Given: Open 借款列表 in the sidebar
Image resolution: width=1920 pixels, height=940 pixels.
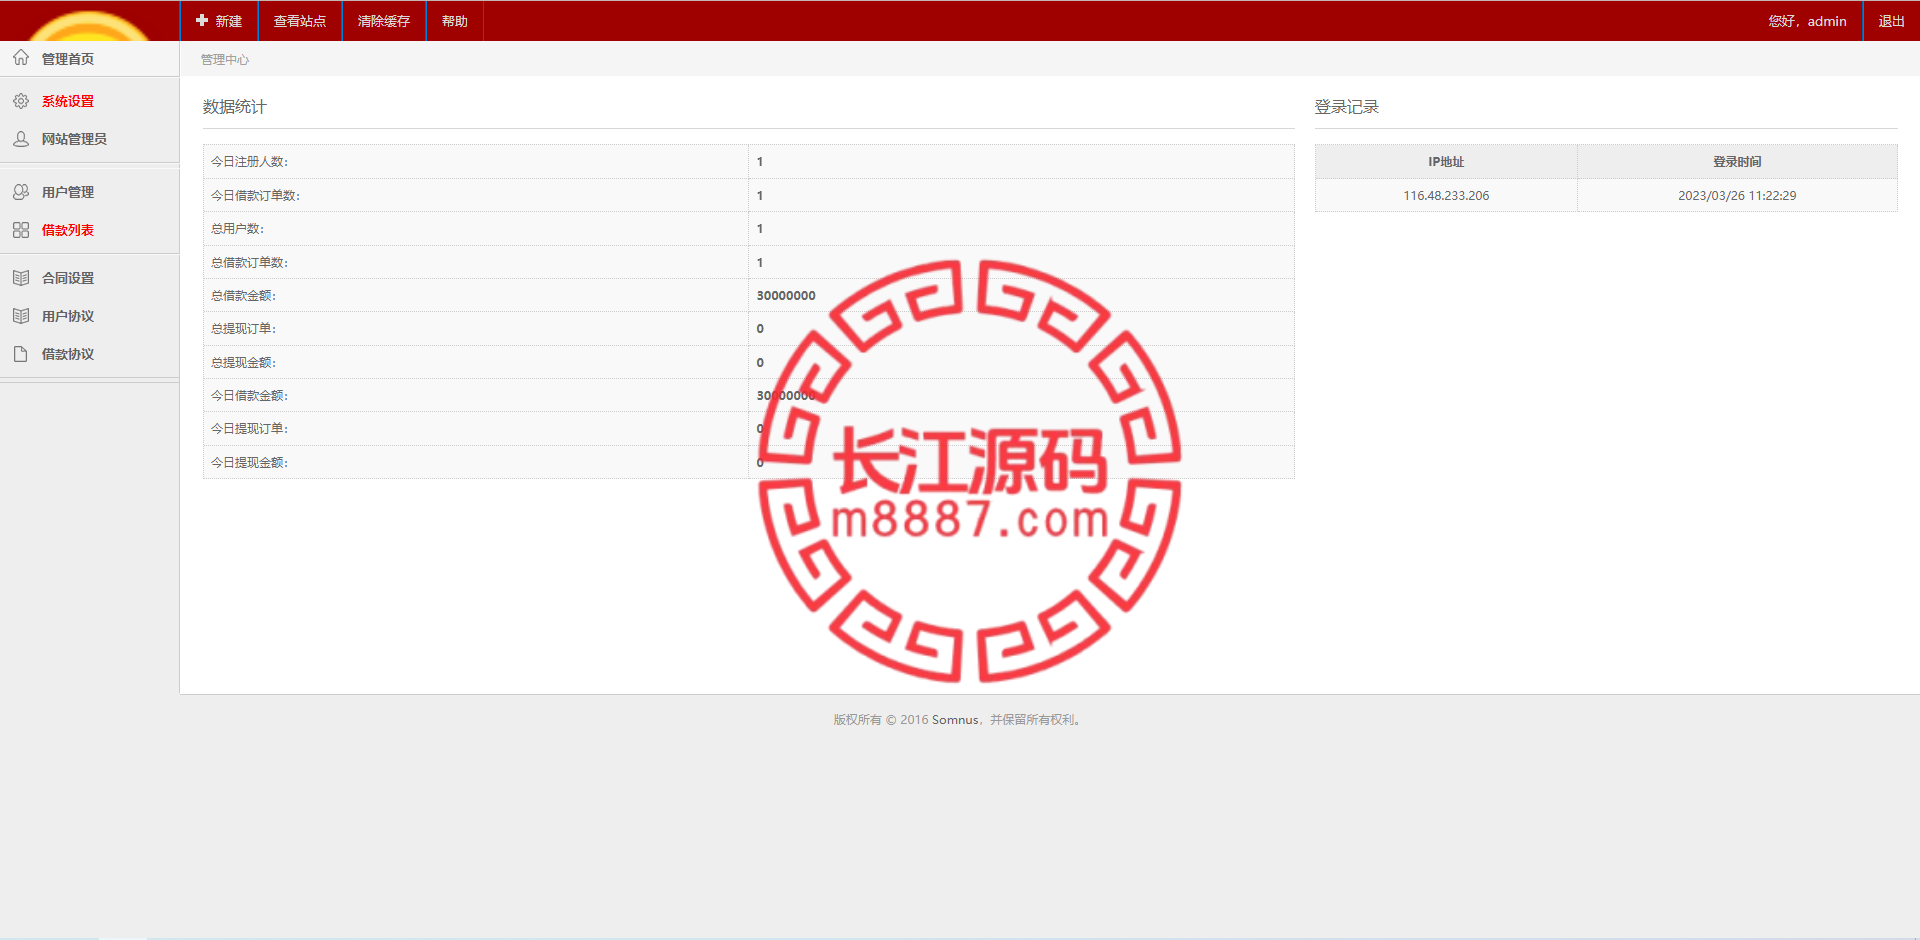Looking at the screenshot, I should point(68,230).
